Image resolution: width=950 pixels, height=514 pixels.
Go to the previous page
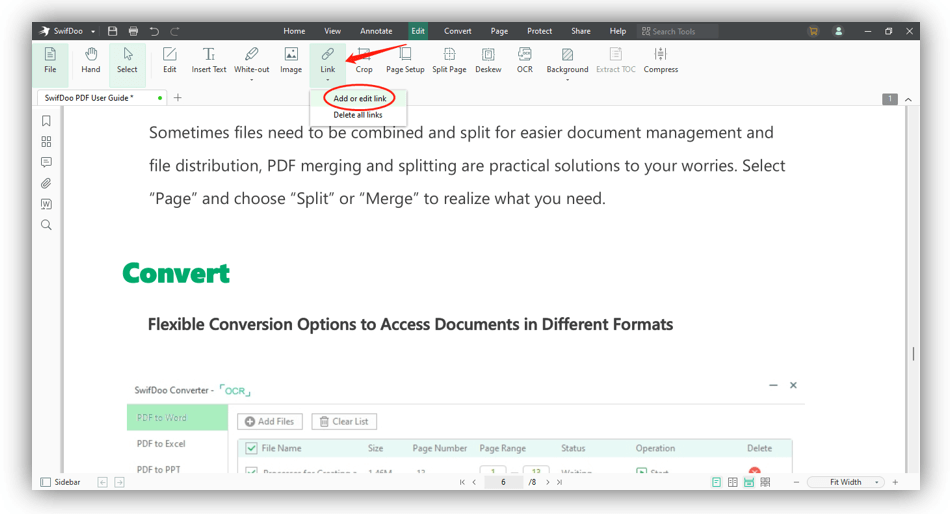point(474,482)
